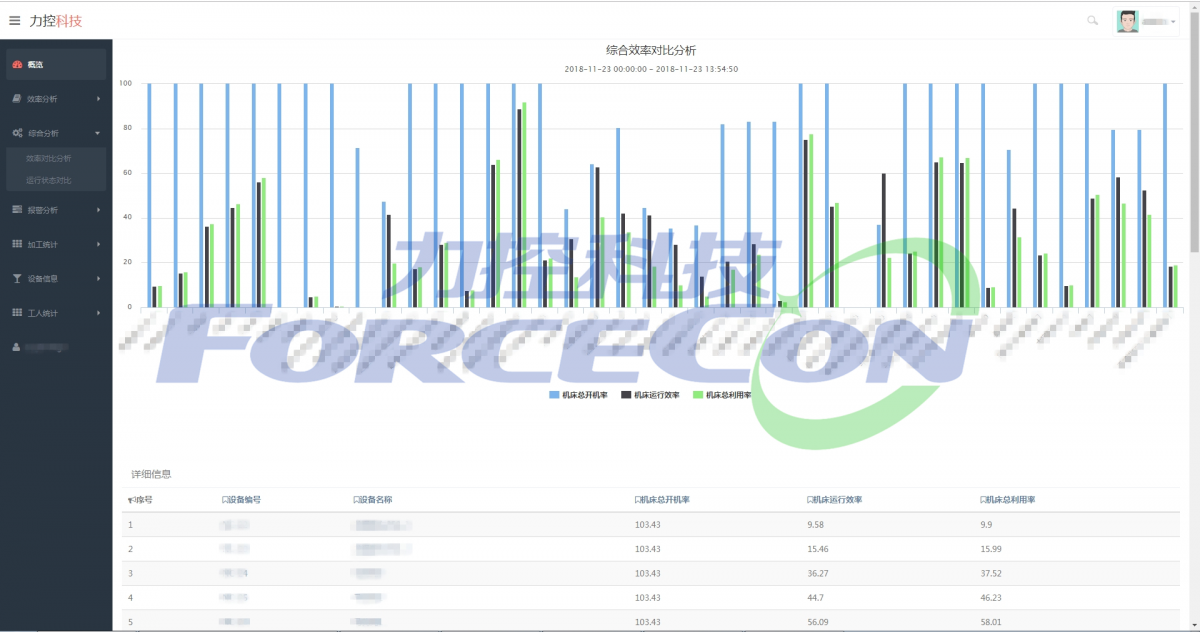The width and height of the screenshot is (1200, 632).
Task: Toggle 机床运行效率 series in chart legend
Action: (x=651, y=395)
